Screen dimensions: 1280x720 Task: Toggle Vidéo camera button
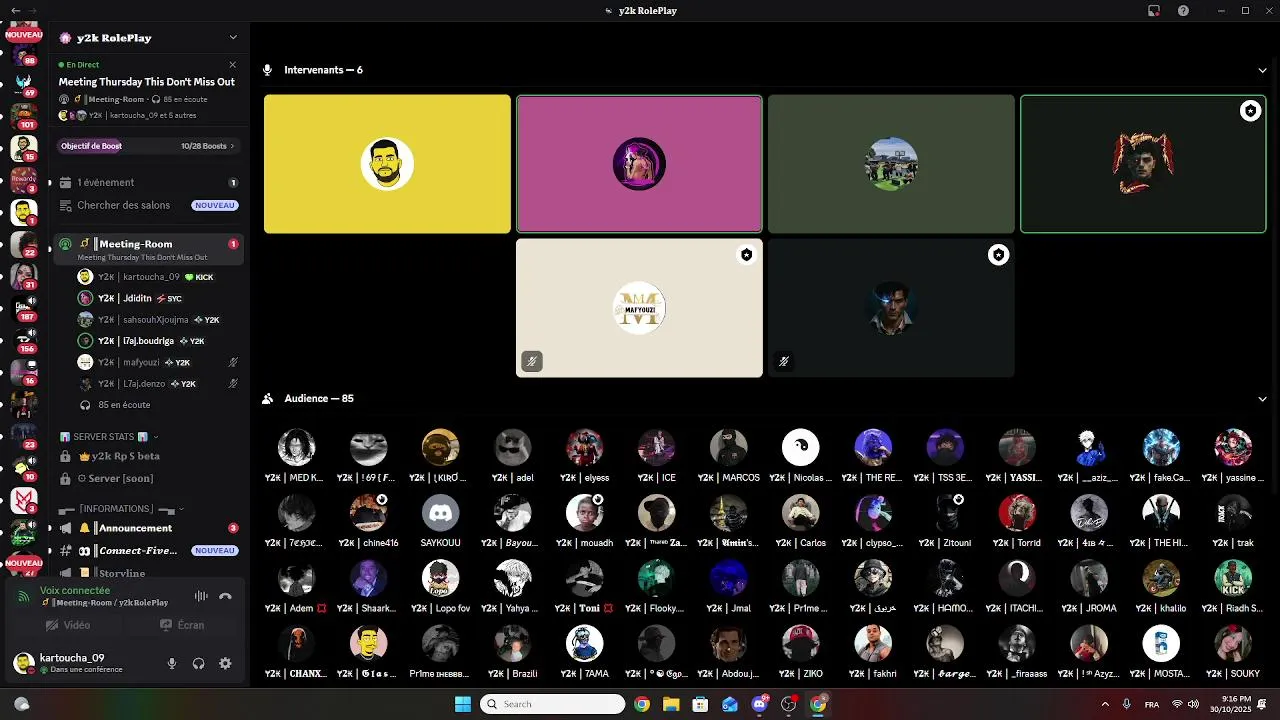pos(68,625)
